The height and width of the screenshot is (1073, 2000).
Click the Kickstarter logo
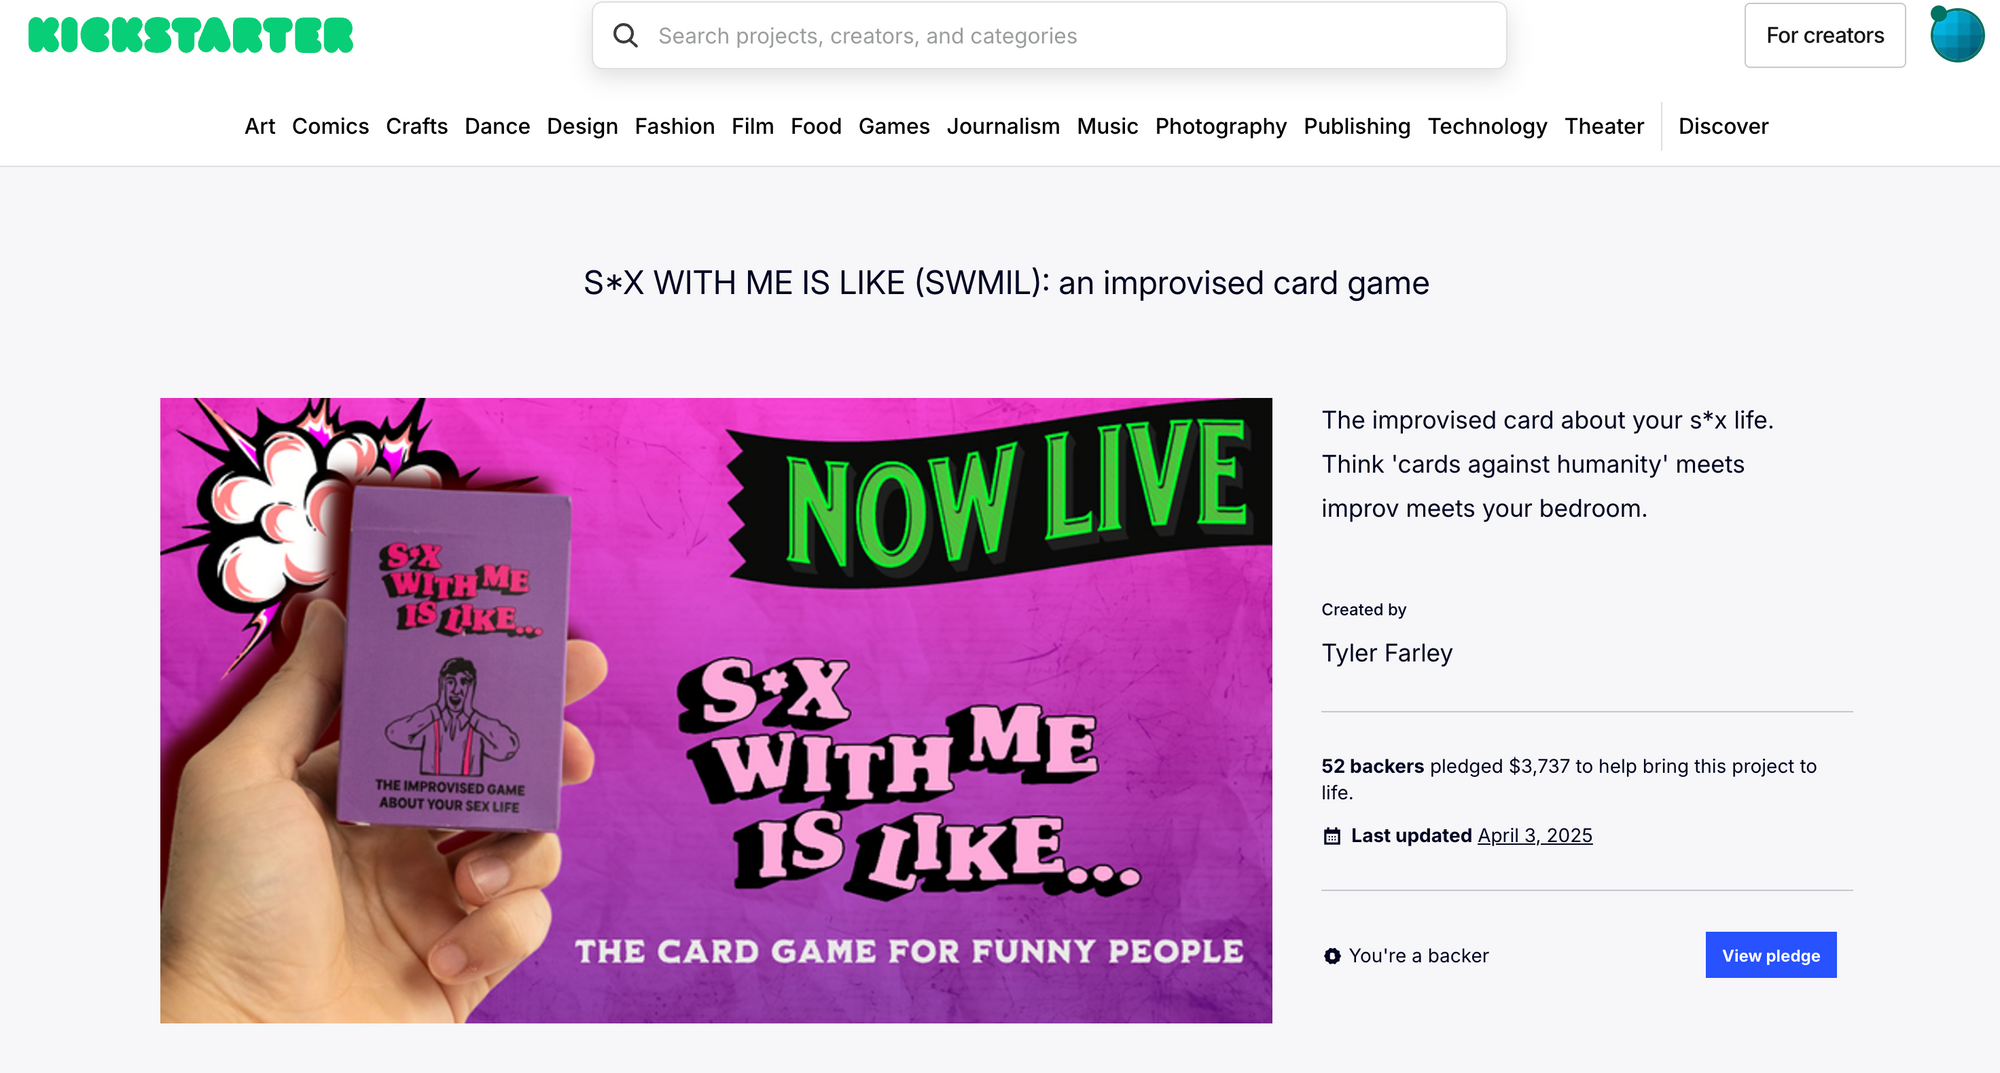190,35
